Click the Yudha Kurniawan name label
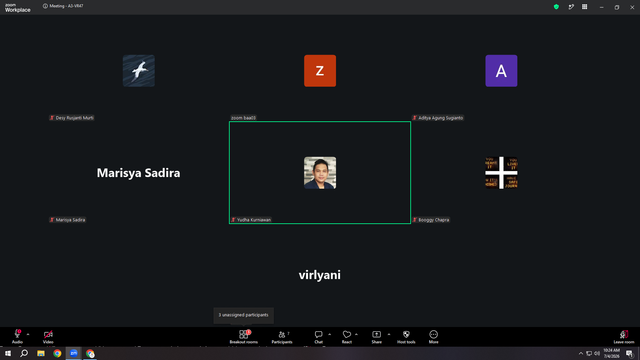Viewport: 640px width, 360px height. point(251,220)
